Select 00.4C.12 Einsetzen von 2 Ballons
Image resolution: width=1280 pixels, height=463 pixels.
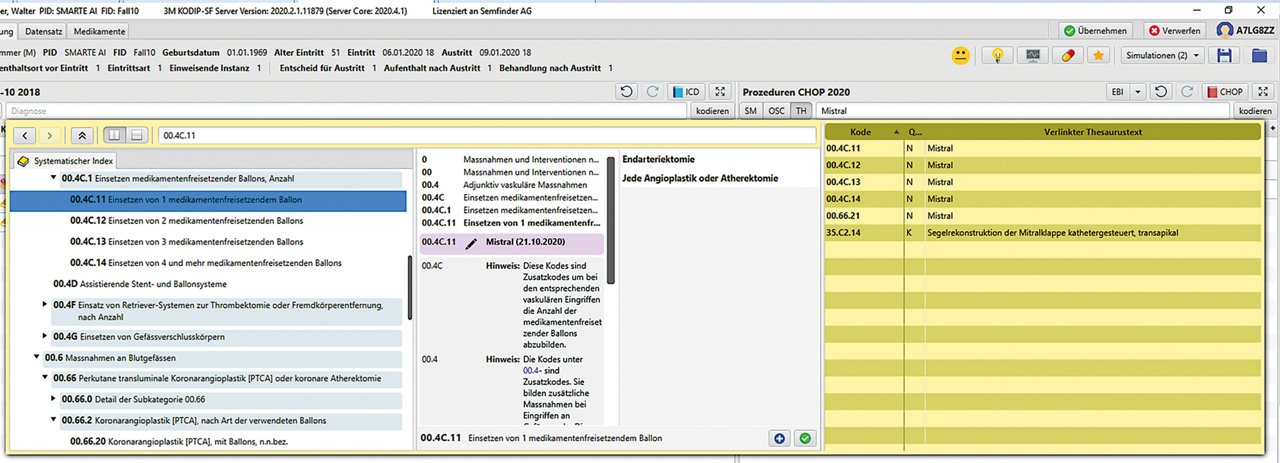[186, 220]
